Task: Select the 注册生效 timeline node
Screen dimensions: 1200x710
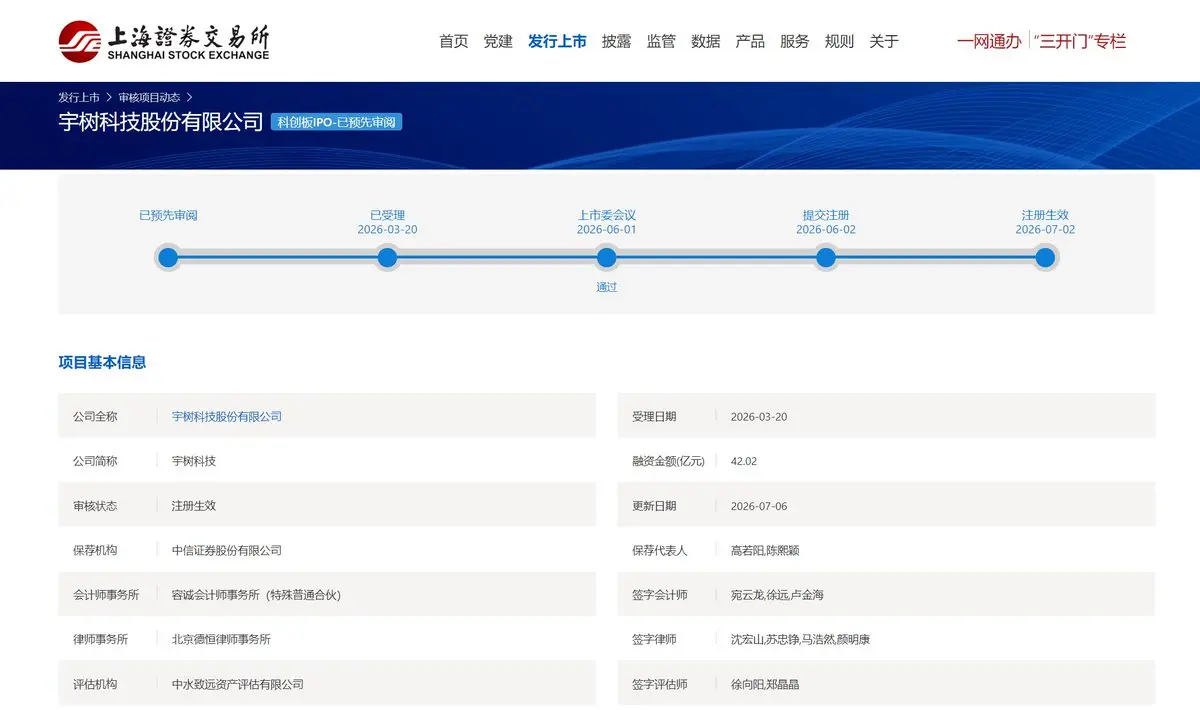Action: click(1045, 258)
